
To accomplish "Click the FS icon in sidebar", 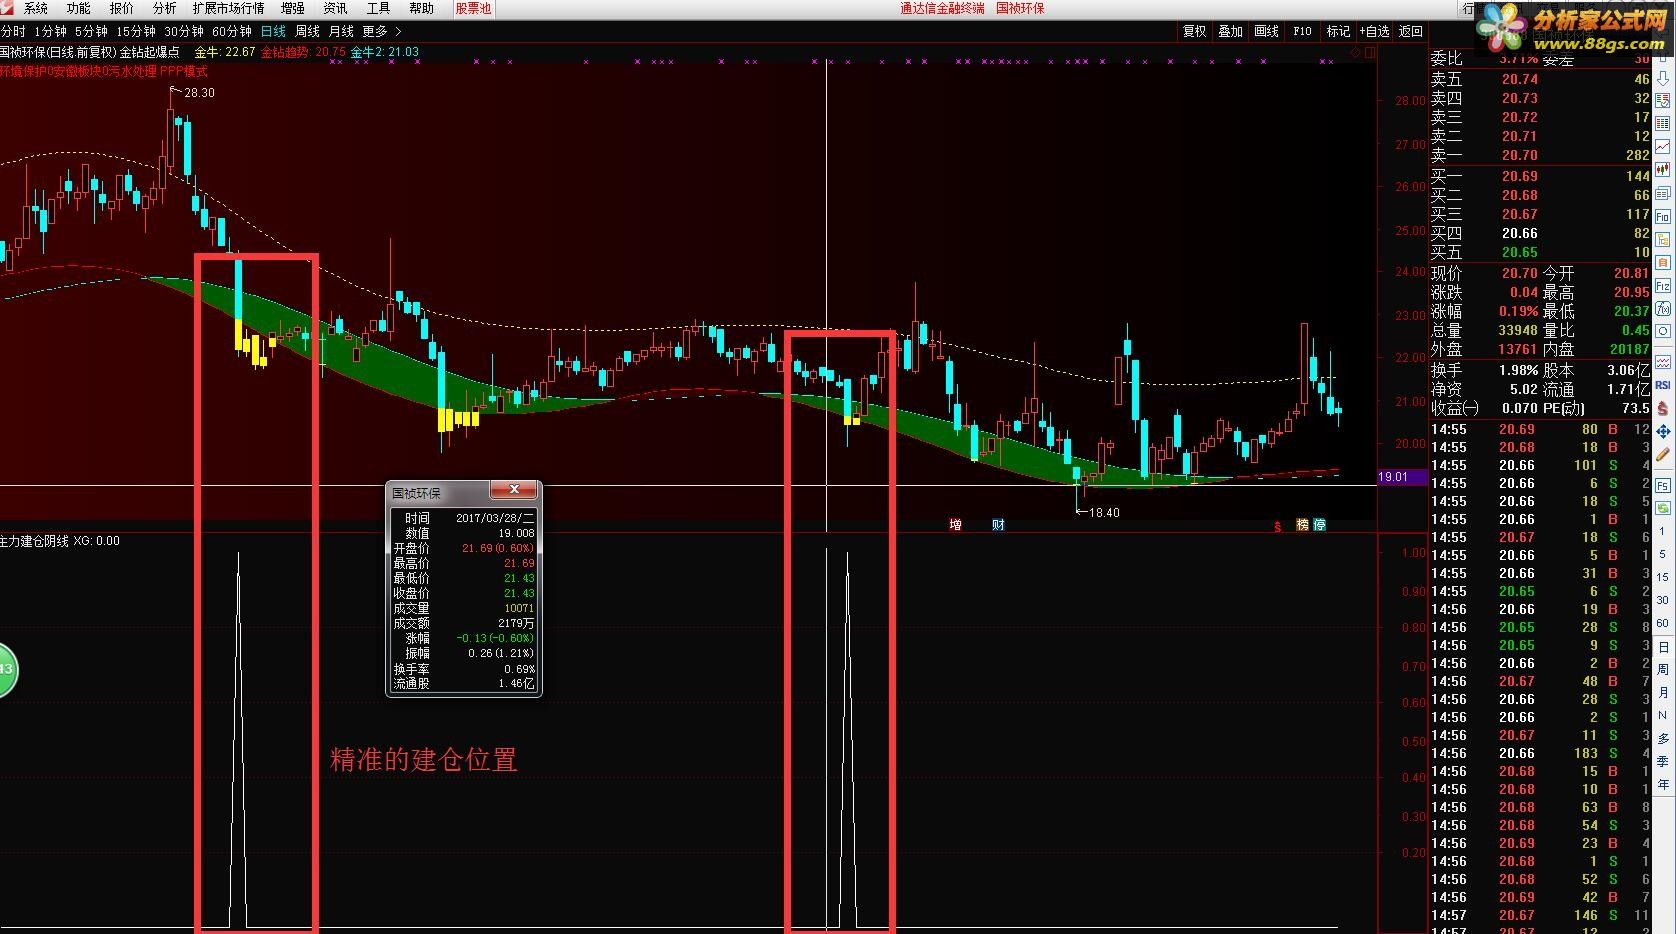I will pyautogui.click(x=1663, y=486).
